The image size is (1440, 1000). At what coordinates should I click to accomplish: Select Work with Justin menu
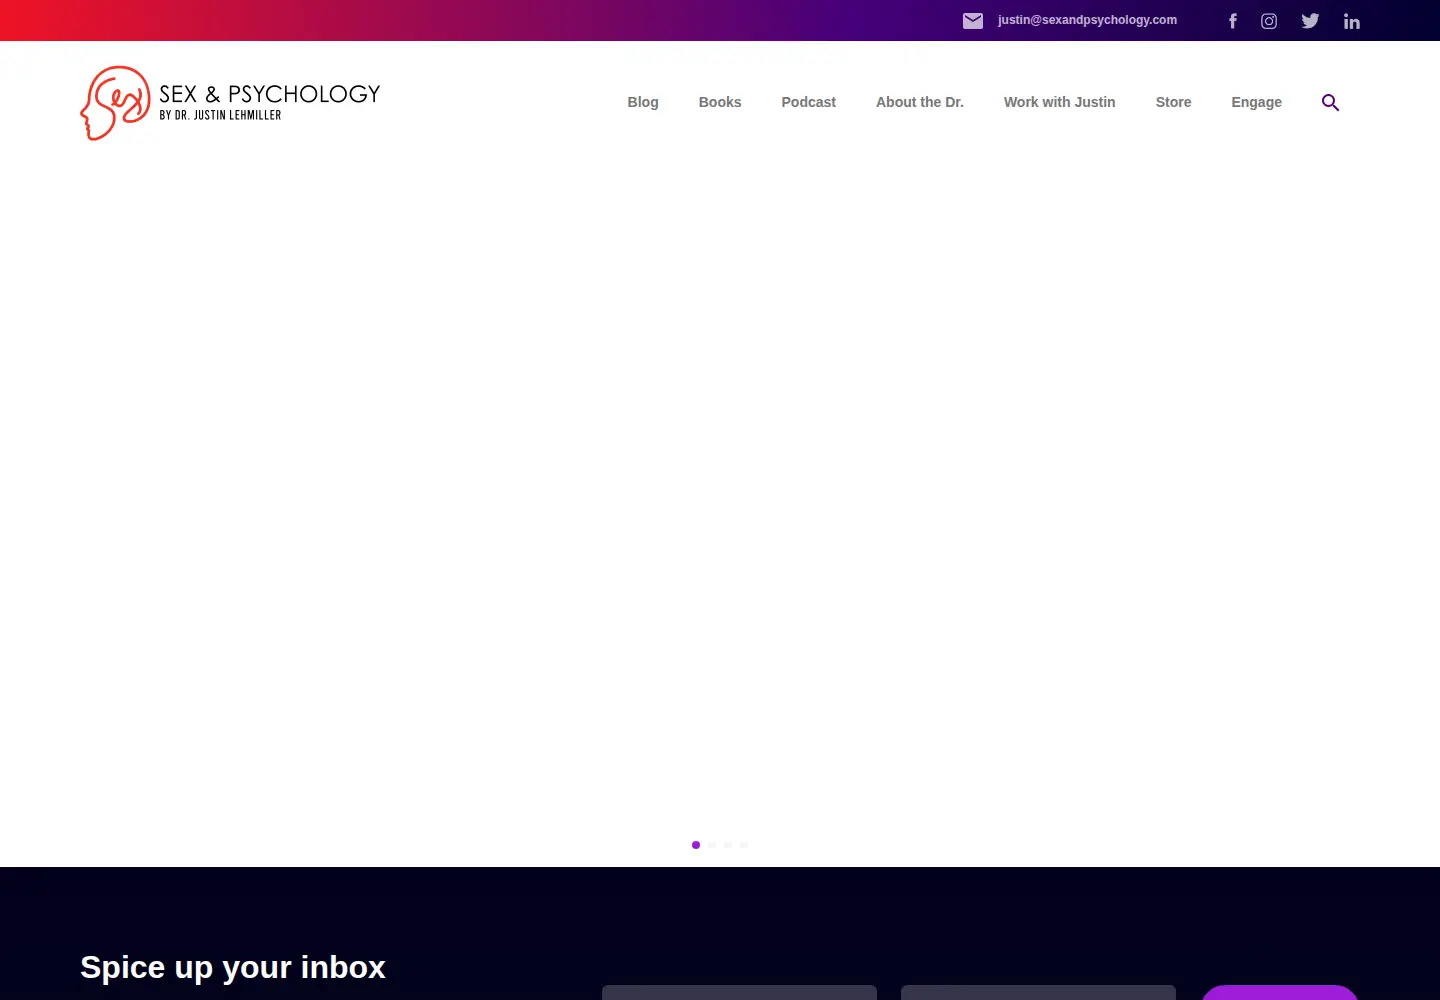tap(1059, 102)
